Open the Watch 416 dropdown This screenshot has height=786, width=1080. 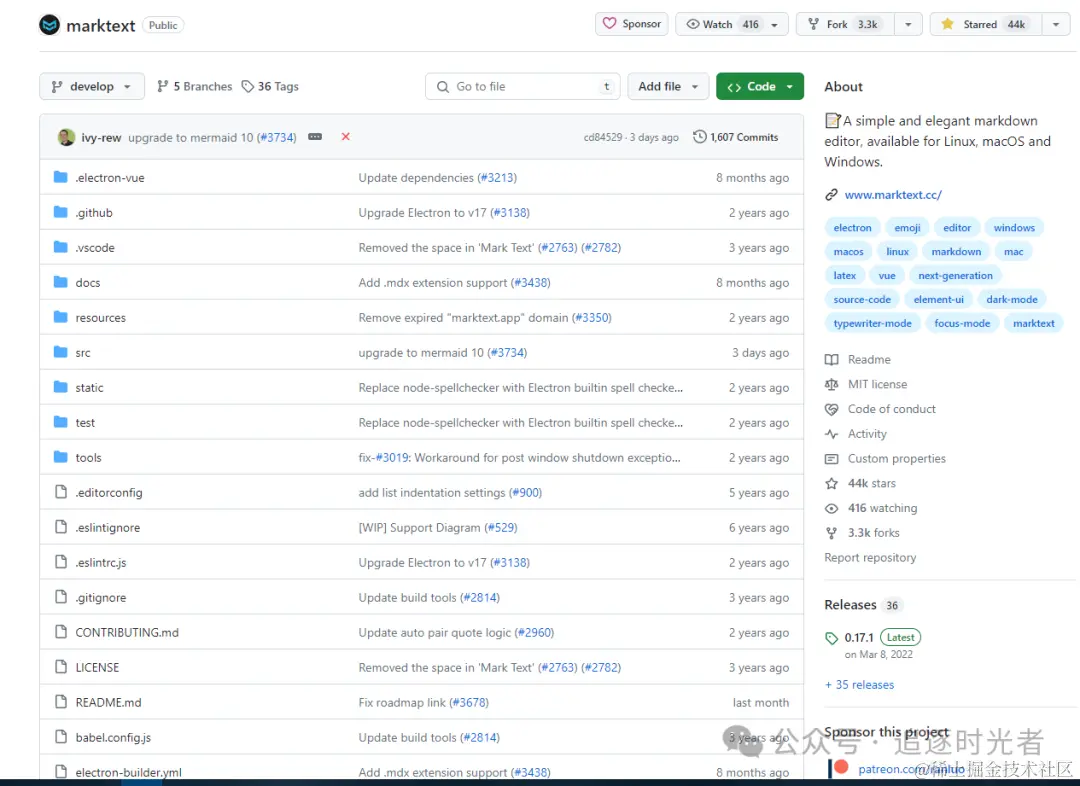[x=731, y=24]
